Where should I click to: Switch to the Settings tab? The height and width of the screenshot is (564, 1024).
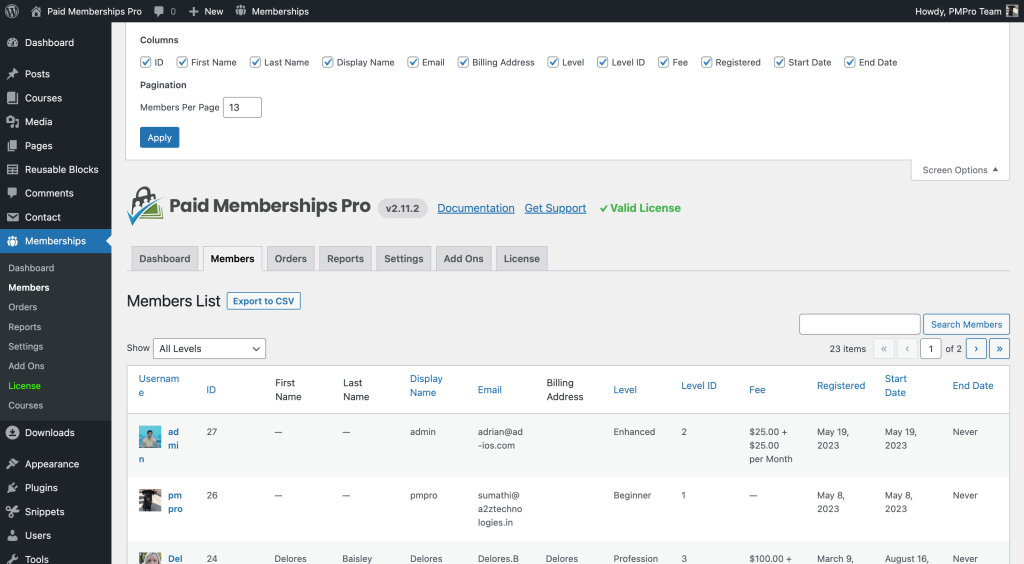pyautogui.click(x=404, y=258)
